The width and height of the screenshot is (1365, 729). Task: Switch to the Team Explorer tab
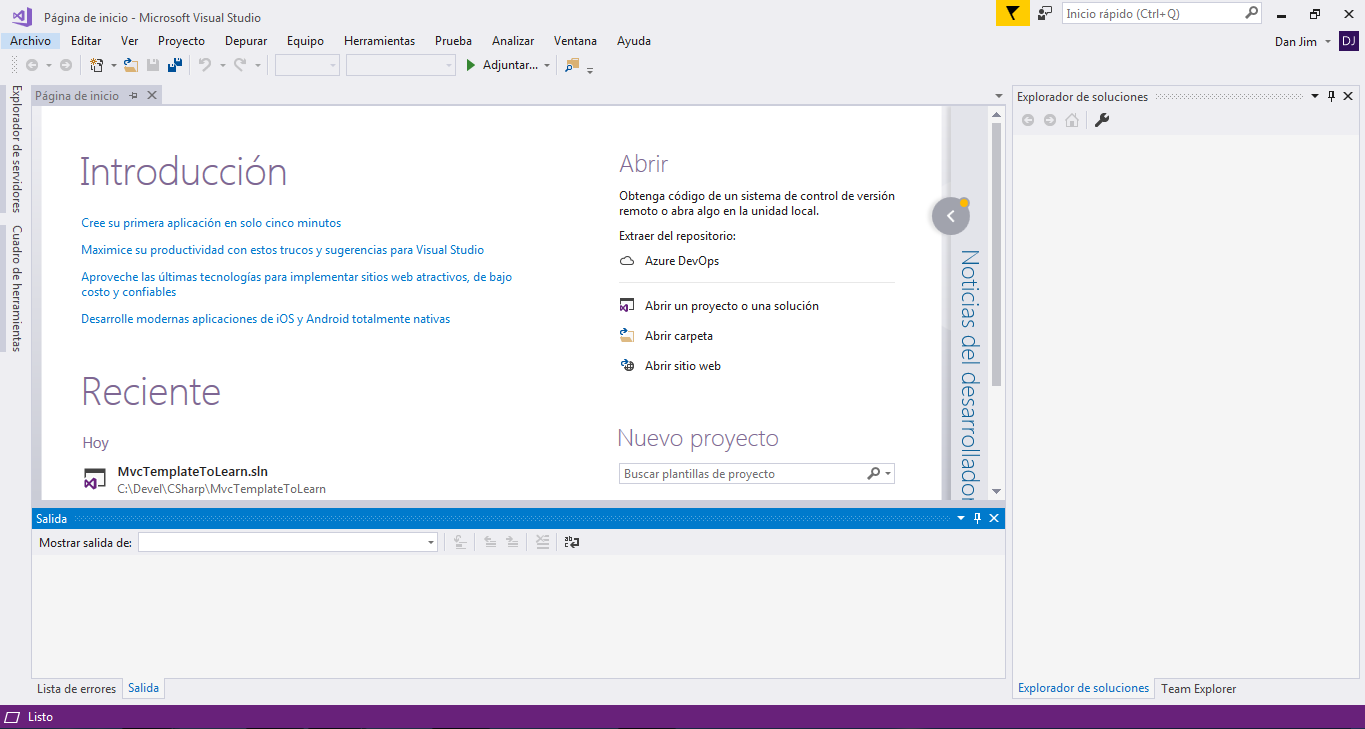click(x=1198, y=688)
